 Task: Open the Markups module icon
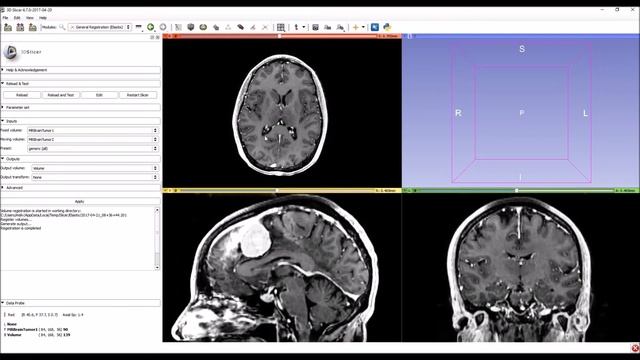228,27
